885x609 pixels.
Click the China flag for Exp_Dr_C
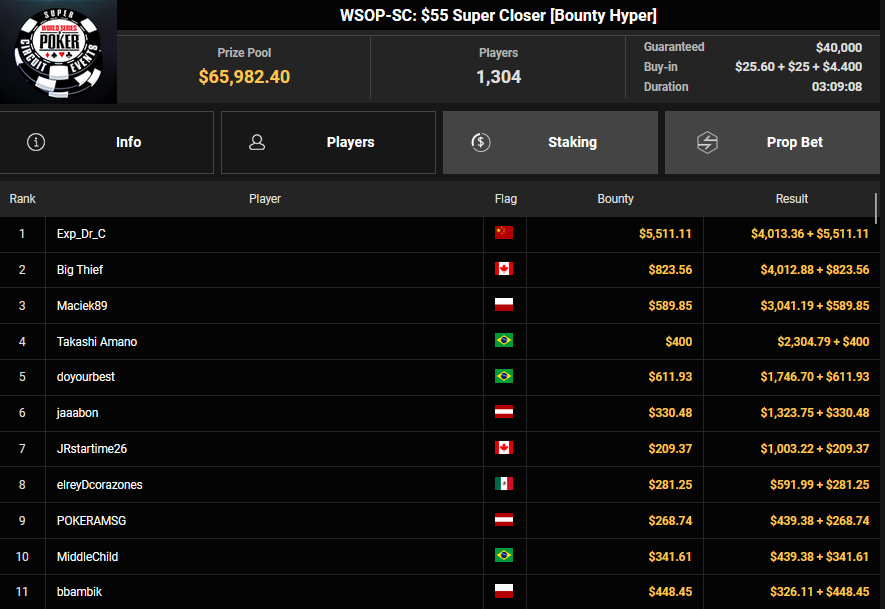point(504,234)
